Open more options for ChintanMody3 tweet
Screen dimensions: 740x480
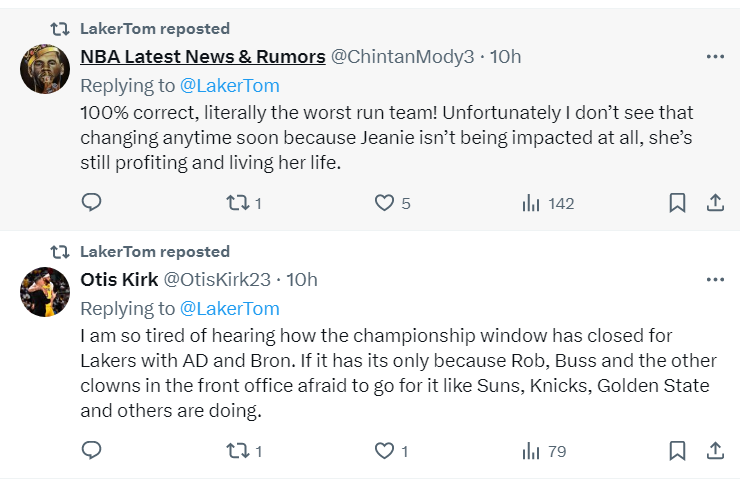tap(715, 57)
